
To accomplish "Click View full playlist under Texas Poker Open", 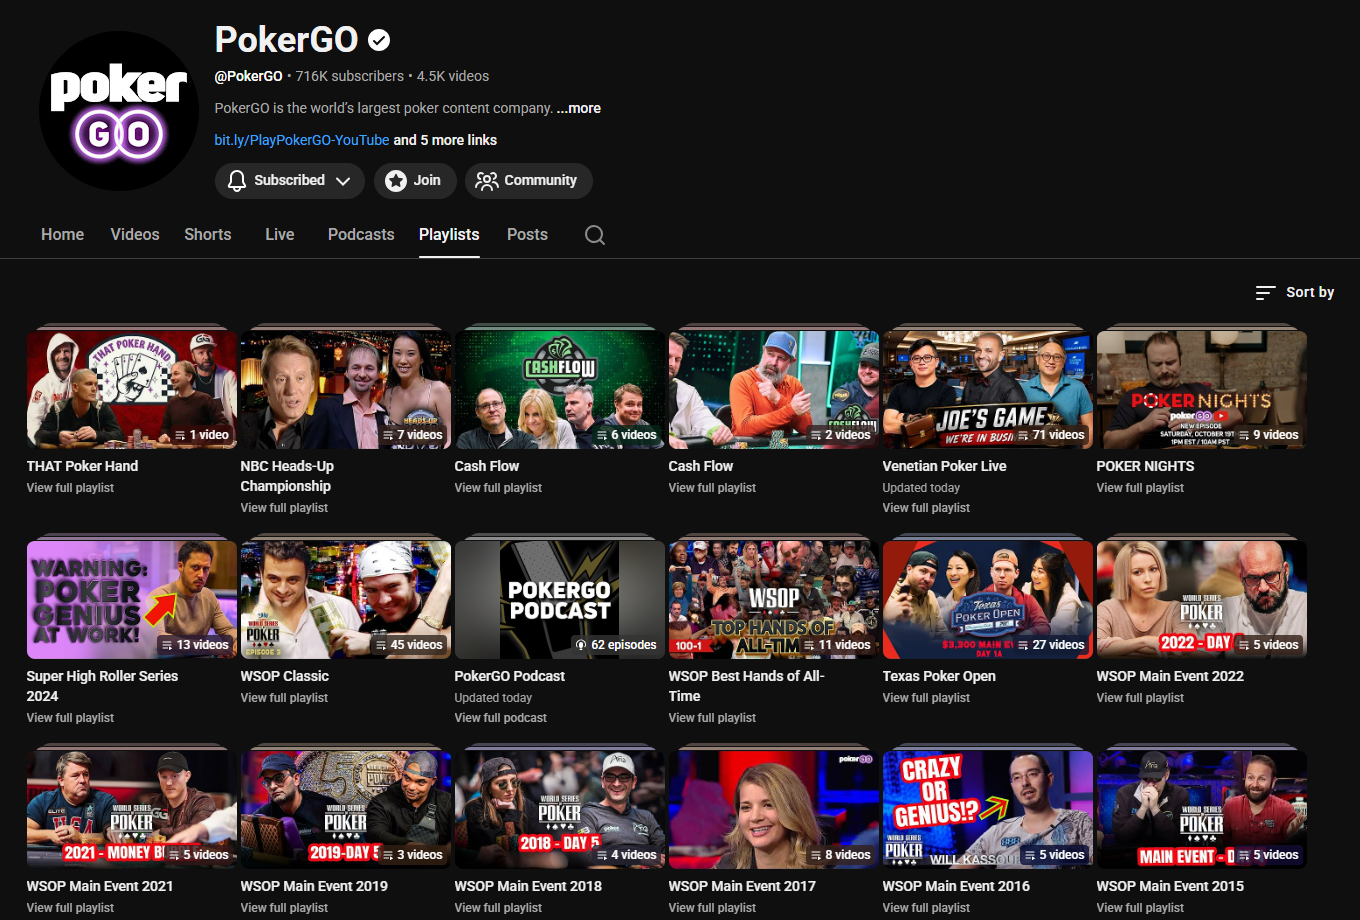I will pos(926,698).
